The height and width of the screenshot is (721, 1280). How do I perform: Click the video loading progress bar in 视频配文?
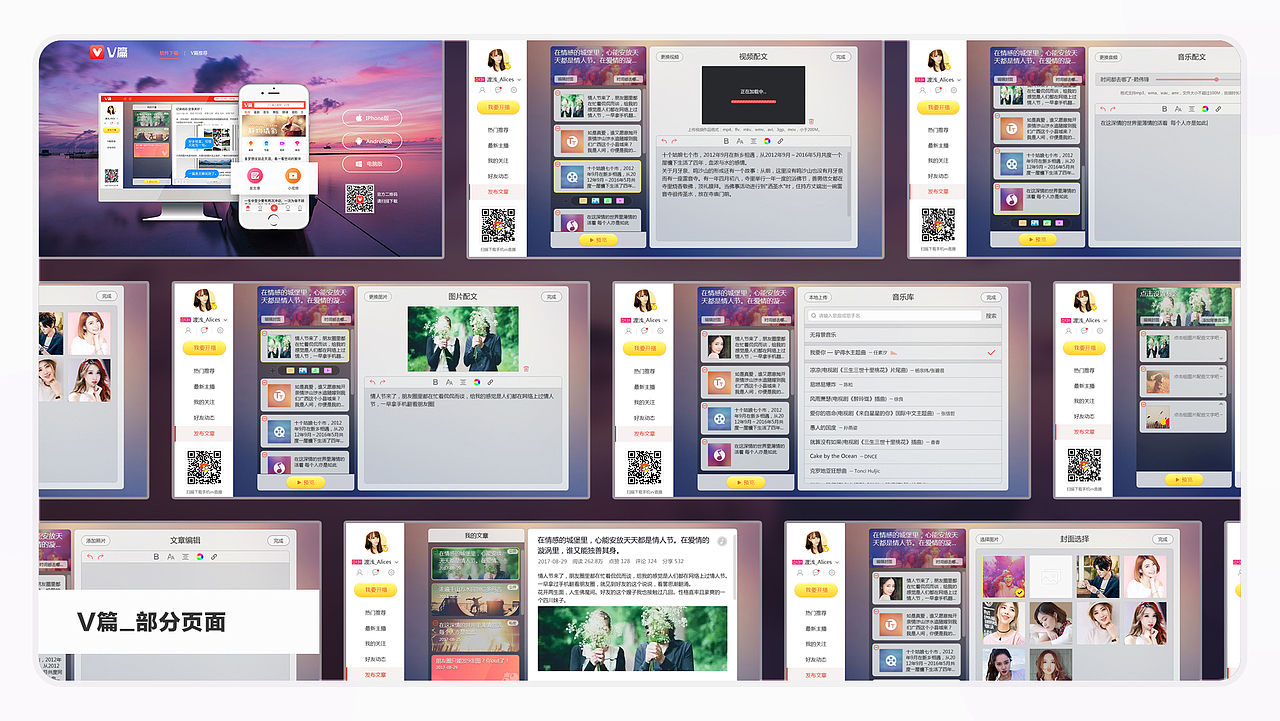(x=753, y=101)
